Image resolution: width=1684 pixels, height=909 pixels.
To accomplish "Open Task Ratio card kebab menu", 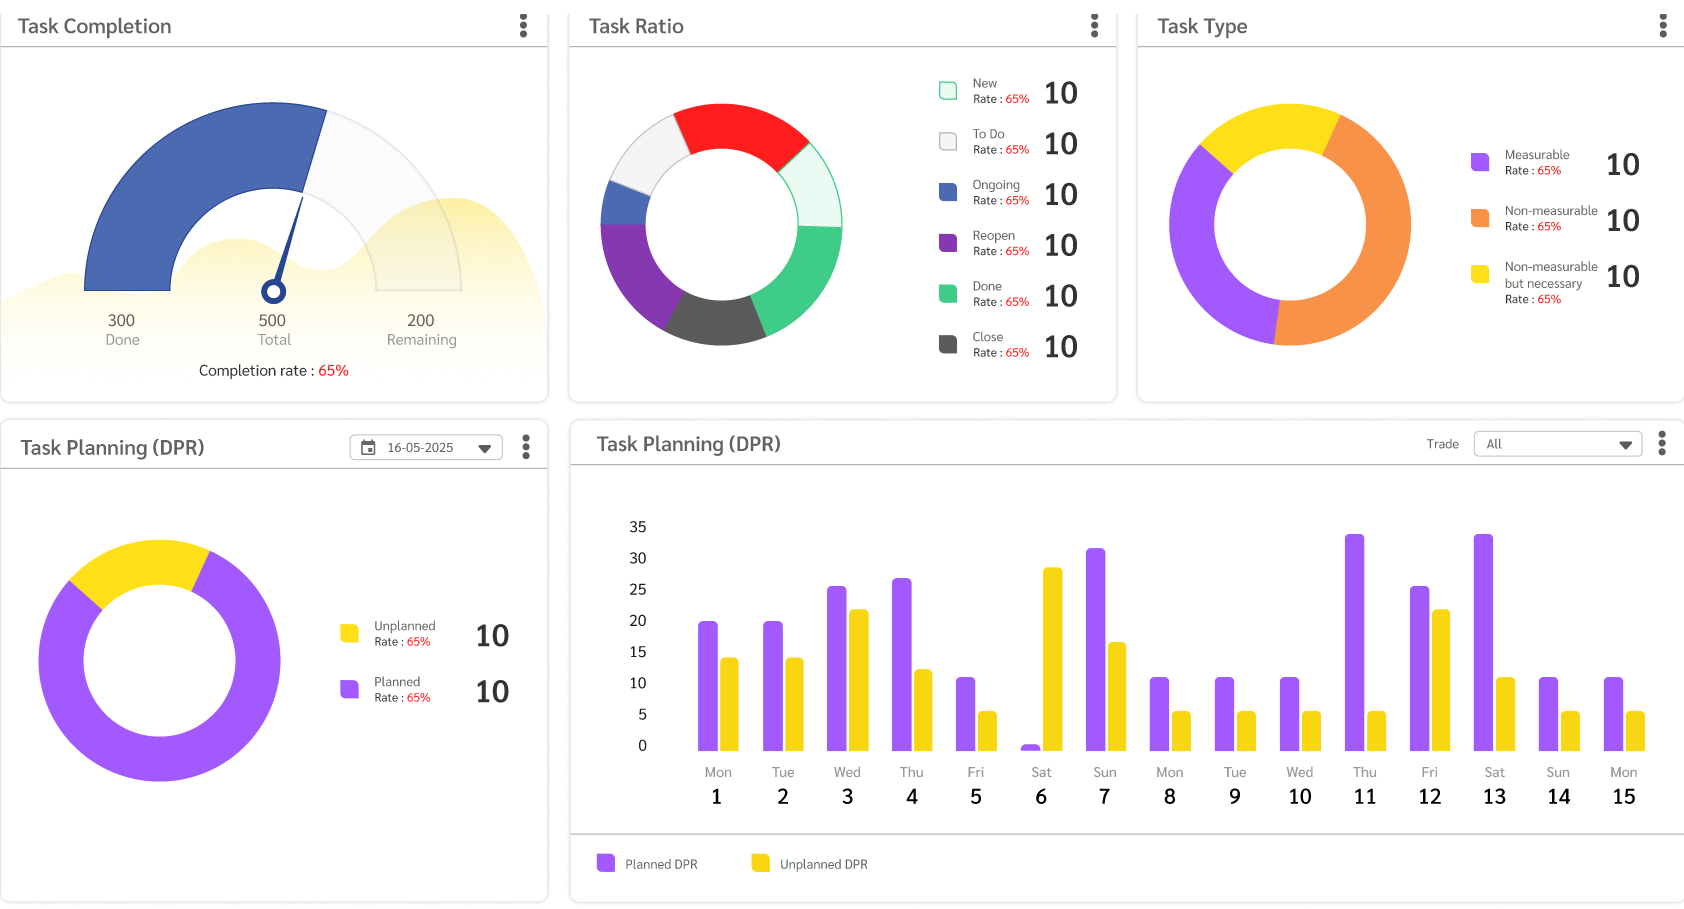I will (x=1094, y=26).
